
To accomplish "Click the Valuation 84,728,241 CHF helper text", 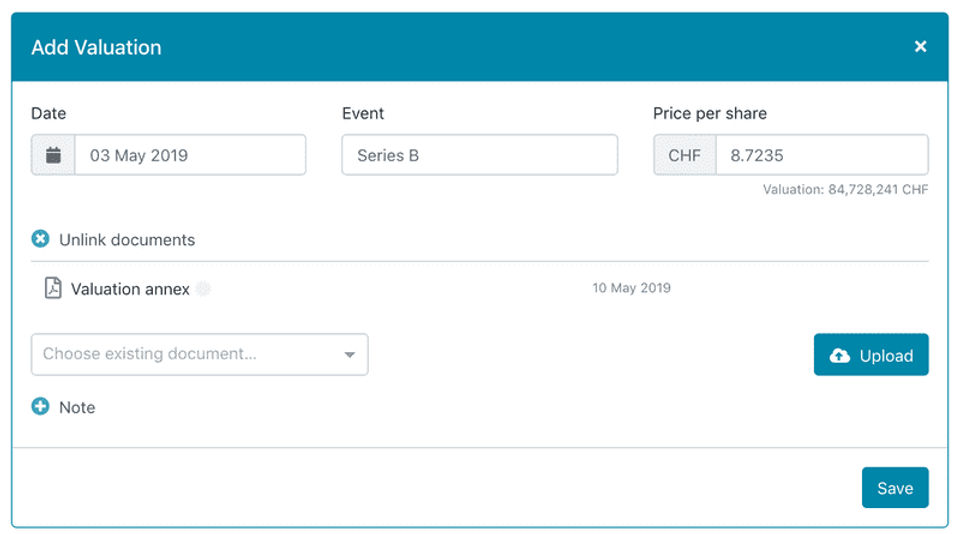I will click(x=845, y=189).
